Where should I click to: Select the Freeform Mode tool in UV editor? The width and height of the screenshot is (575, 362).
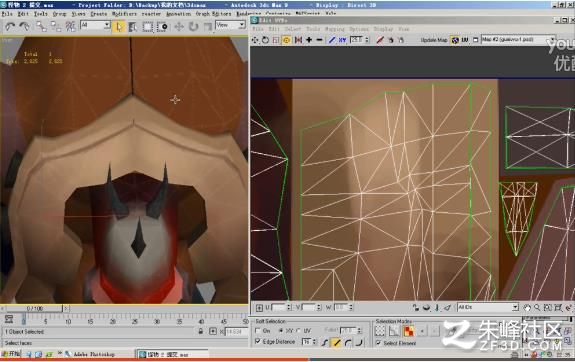(286, 40)
